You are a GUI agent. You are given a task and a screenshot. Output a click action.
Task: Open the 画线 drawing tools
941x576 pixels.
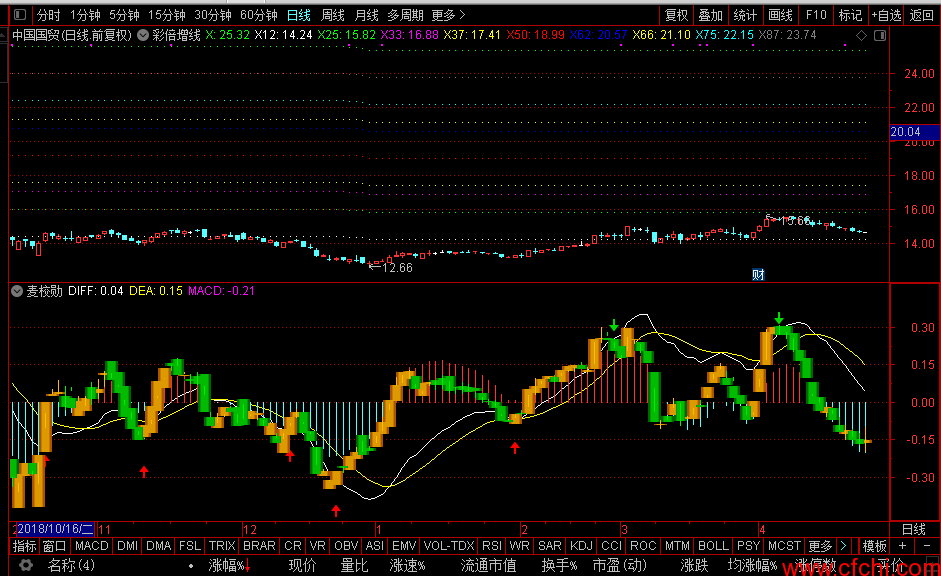pyautogui.click(x=780, y=15)
